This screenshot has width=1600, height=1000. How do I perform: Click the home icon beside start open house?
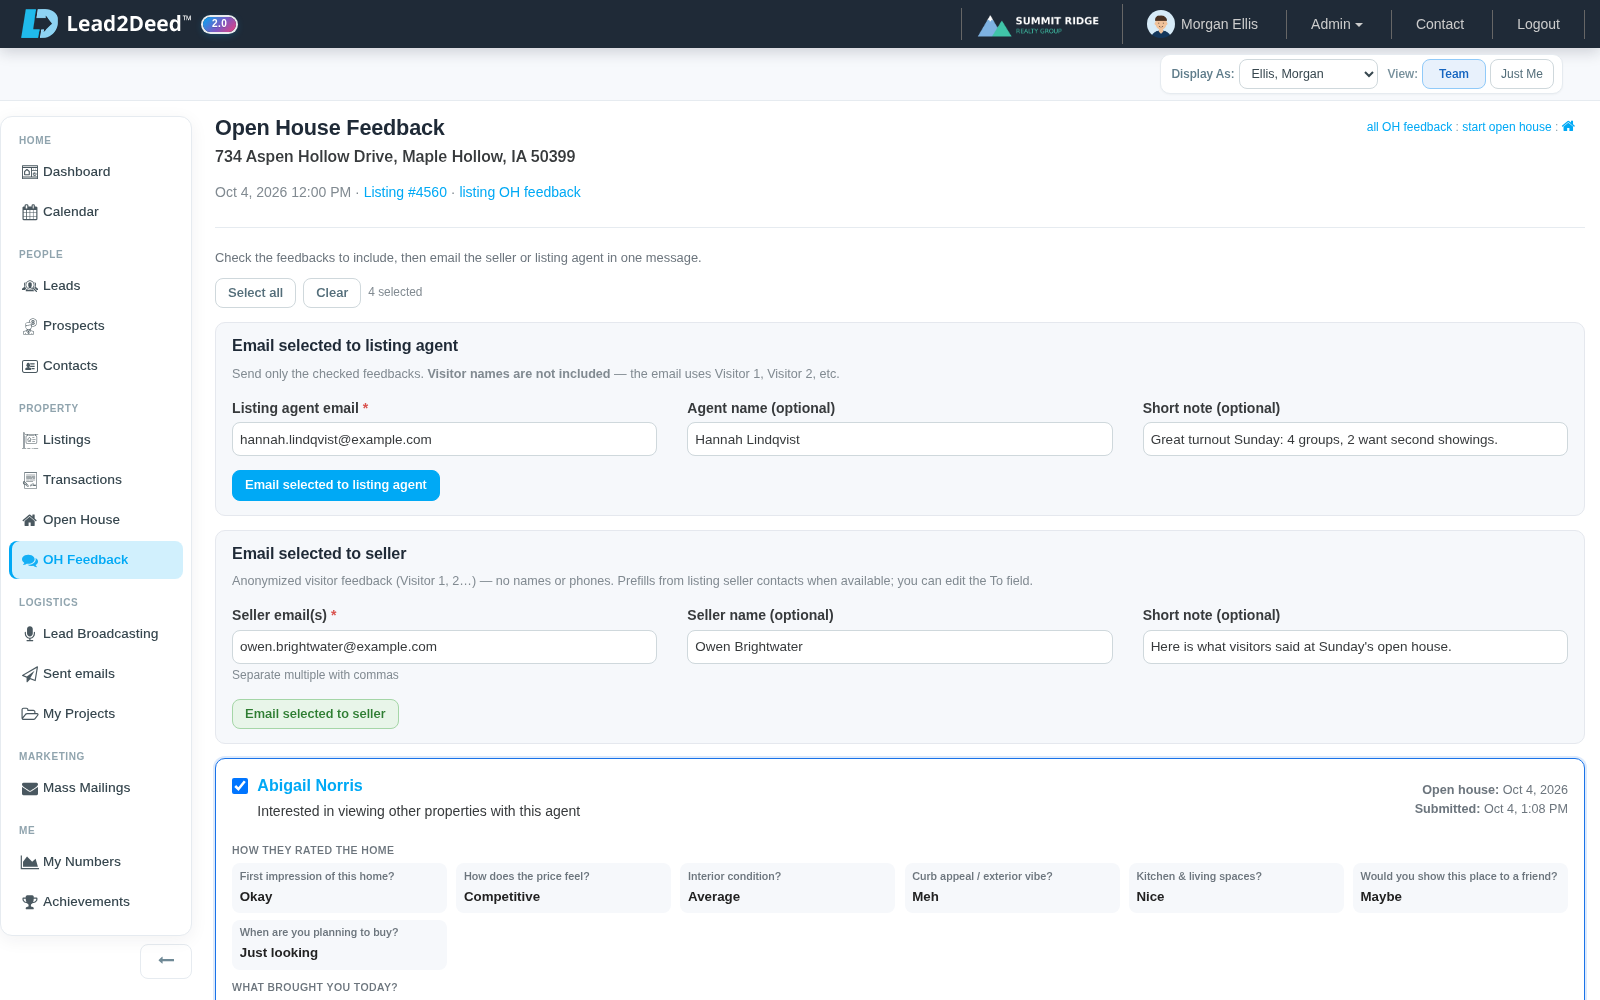point(1568,126)
